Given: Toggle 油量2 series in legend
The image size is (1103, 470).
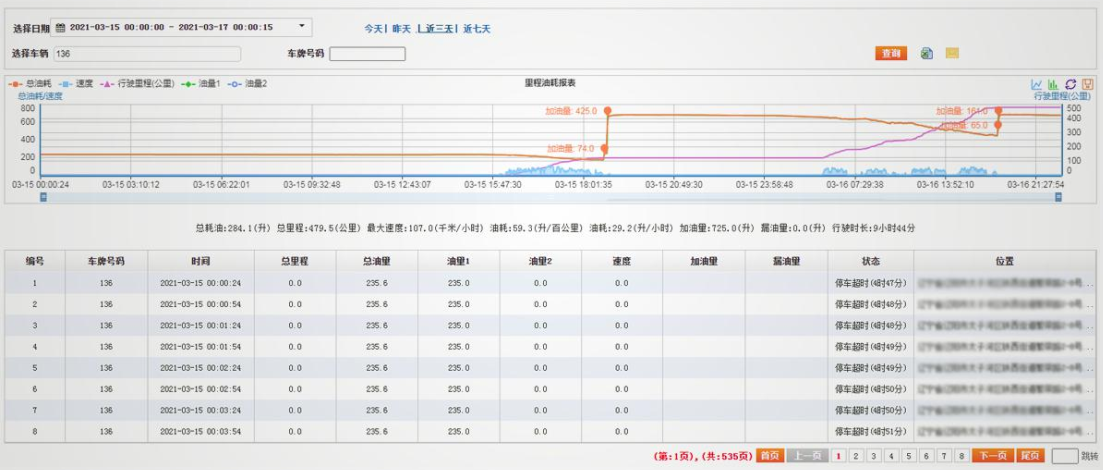Looking at the screenshot, I should [247, 84].
